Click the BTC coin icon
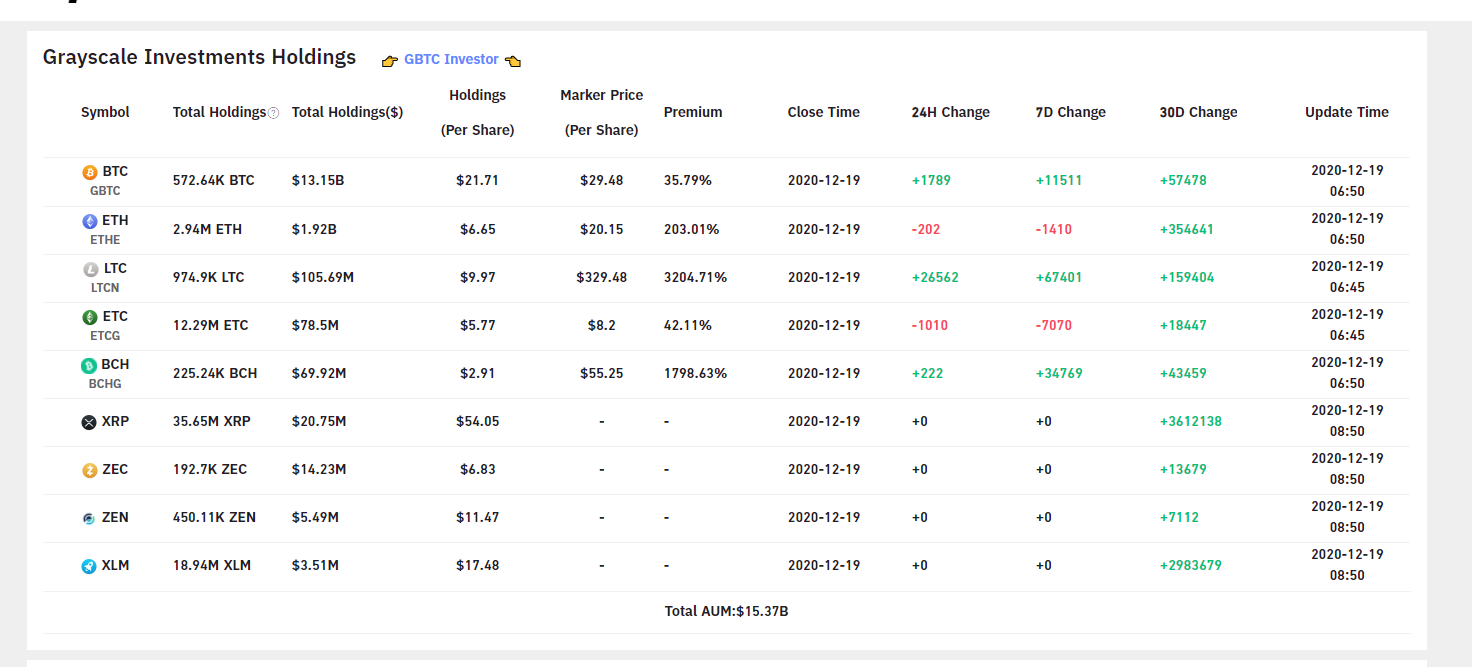 (x=90, y=172)
